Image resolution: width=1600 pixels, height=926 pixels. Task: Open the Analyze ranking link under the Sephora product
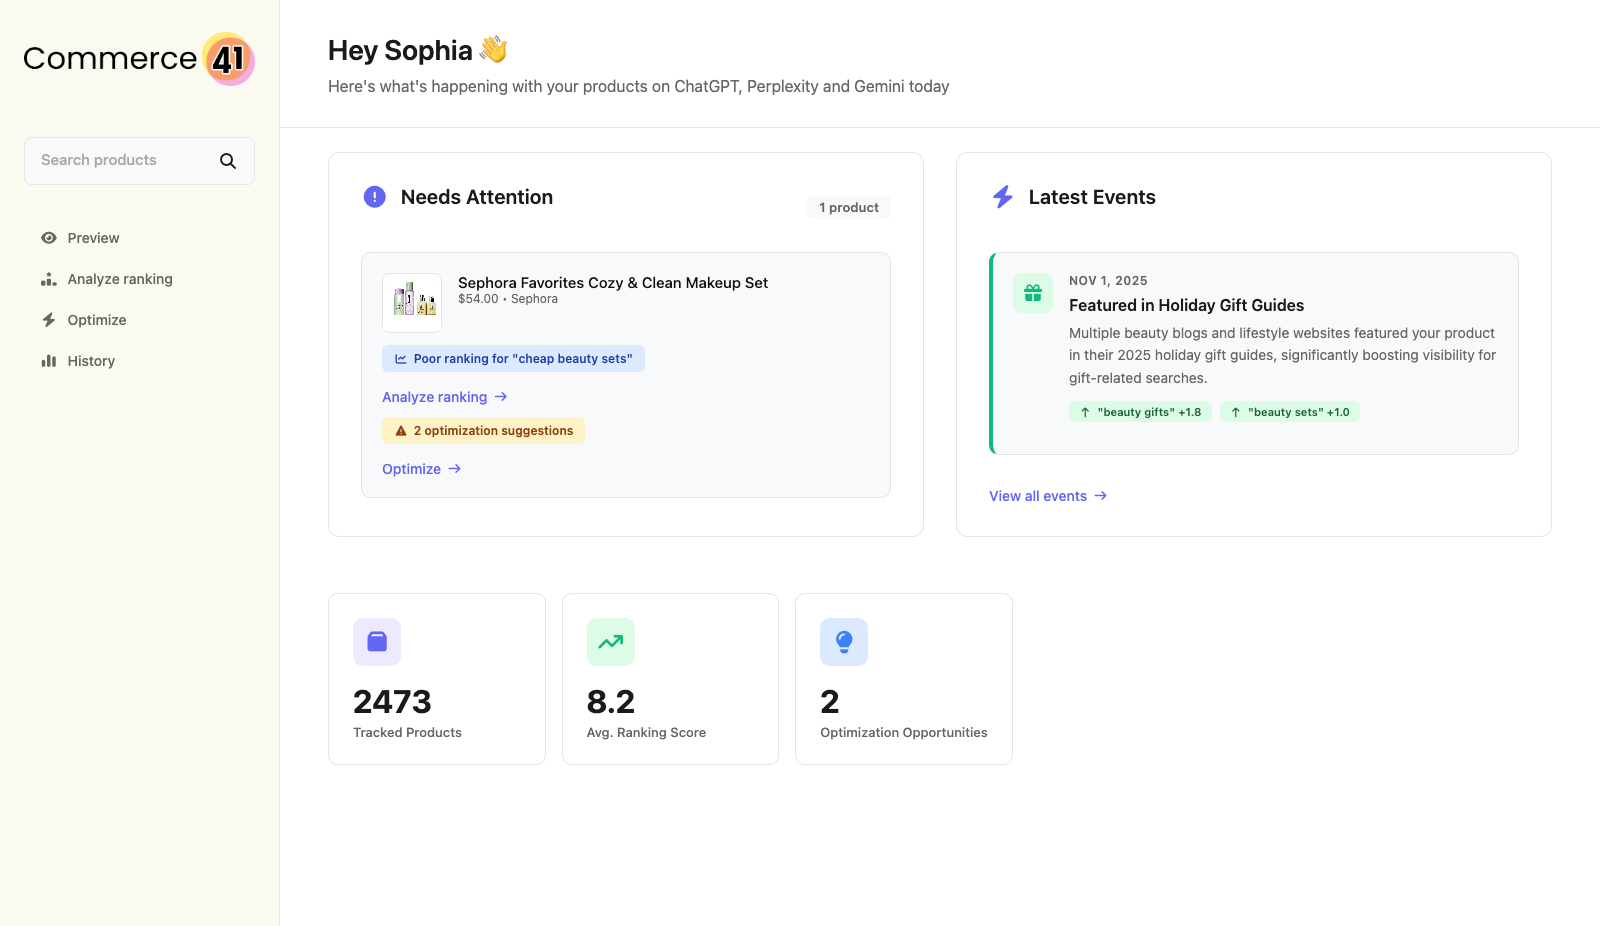[x=434, y=397]
